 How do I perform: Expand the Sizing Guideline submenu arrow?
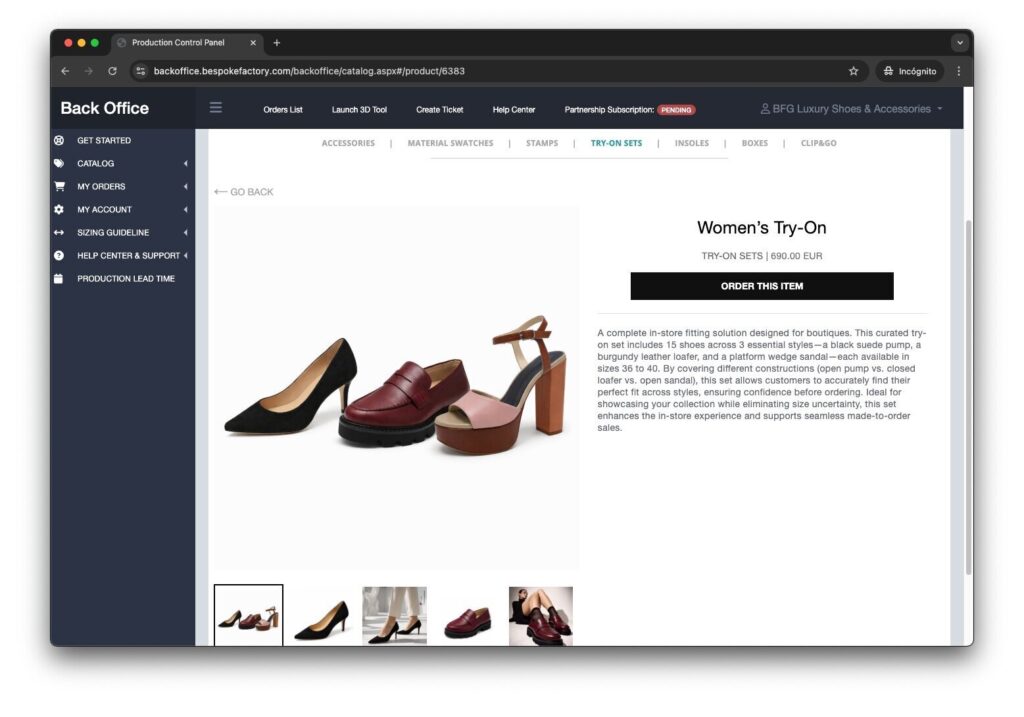click(x=185, y=232)
